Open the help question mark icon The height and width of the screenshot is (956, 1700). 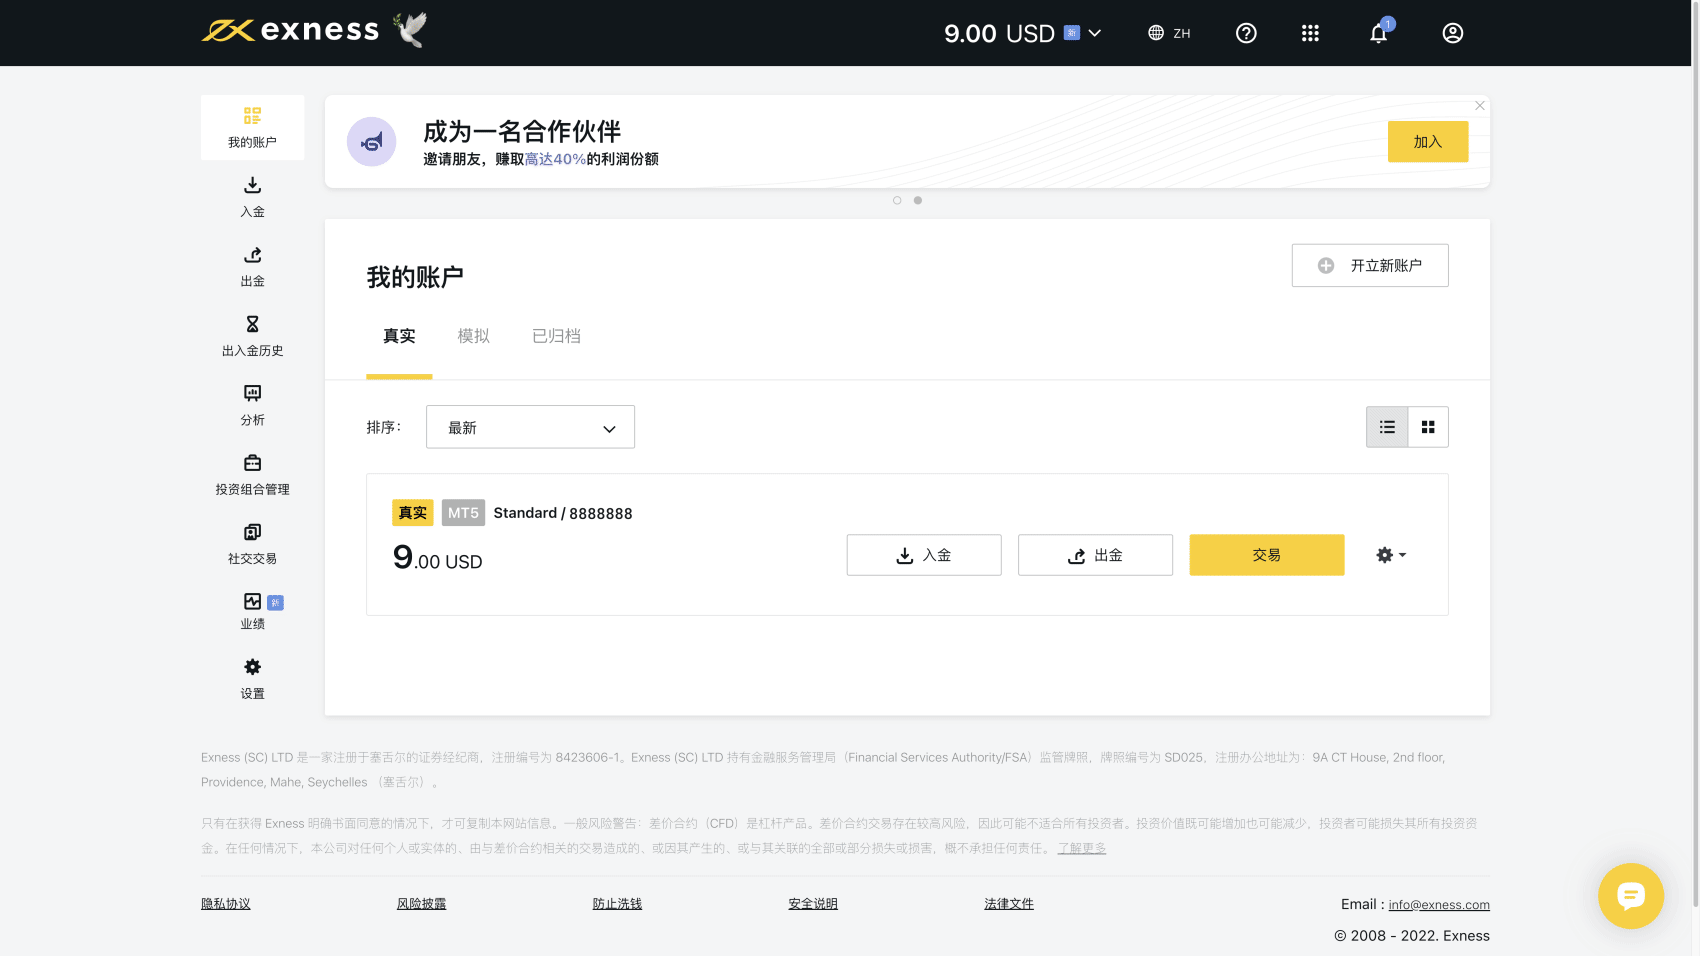click(x=1246, y=33)
